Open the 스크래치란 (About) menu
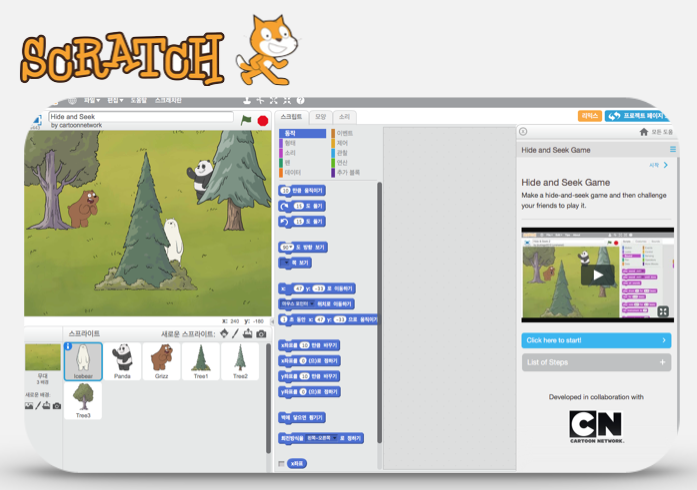Image resolution: width=697 pixels, height=490 pixels. point(168,100)
